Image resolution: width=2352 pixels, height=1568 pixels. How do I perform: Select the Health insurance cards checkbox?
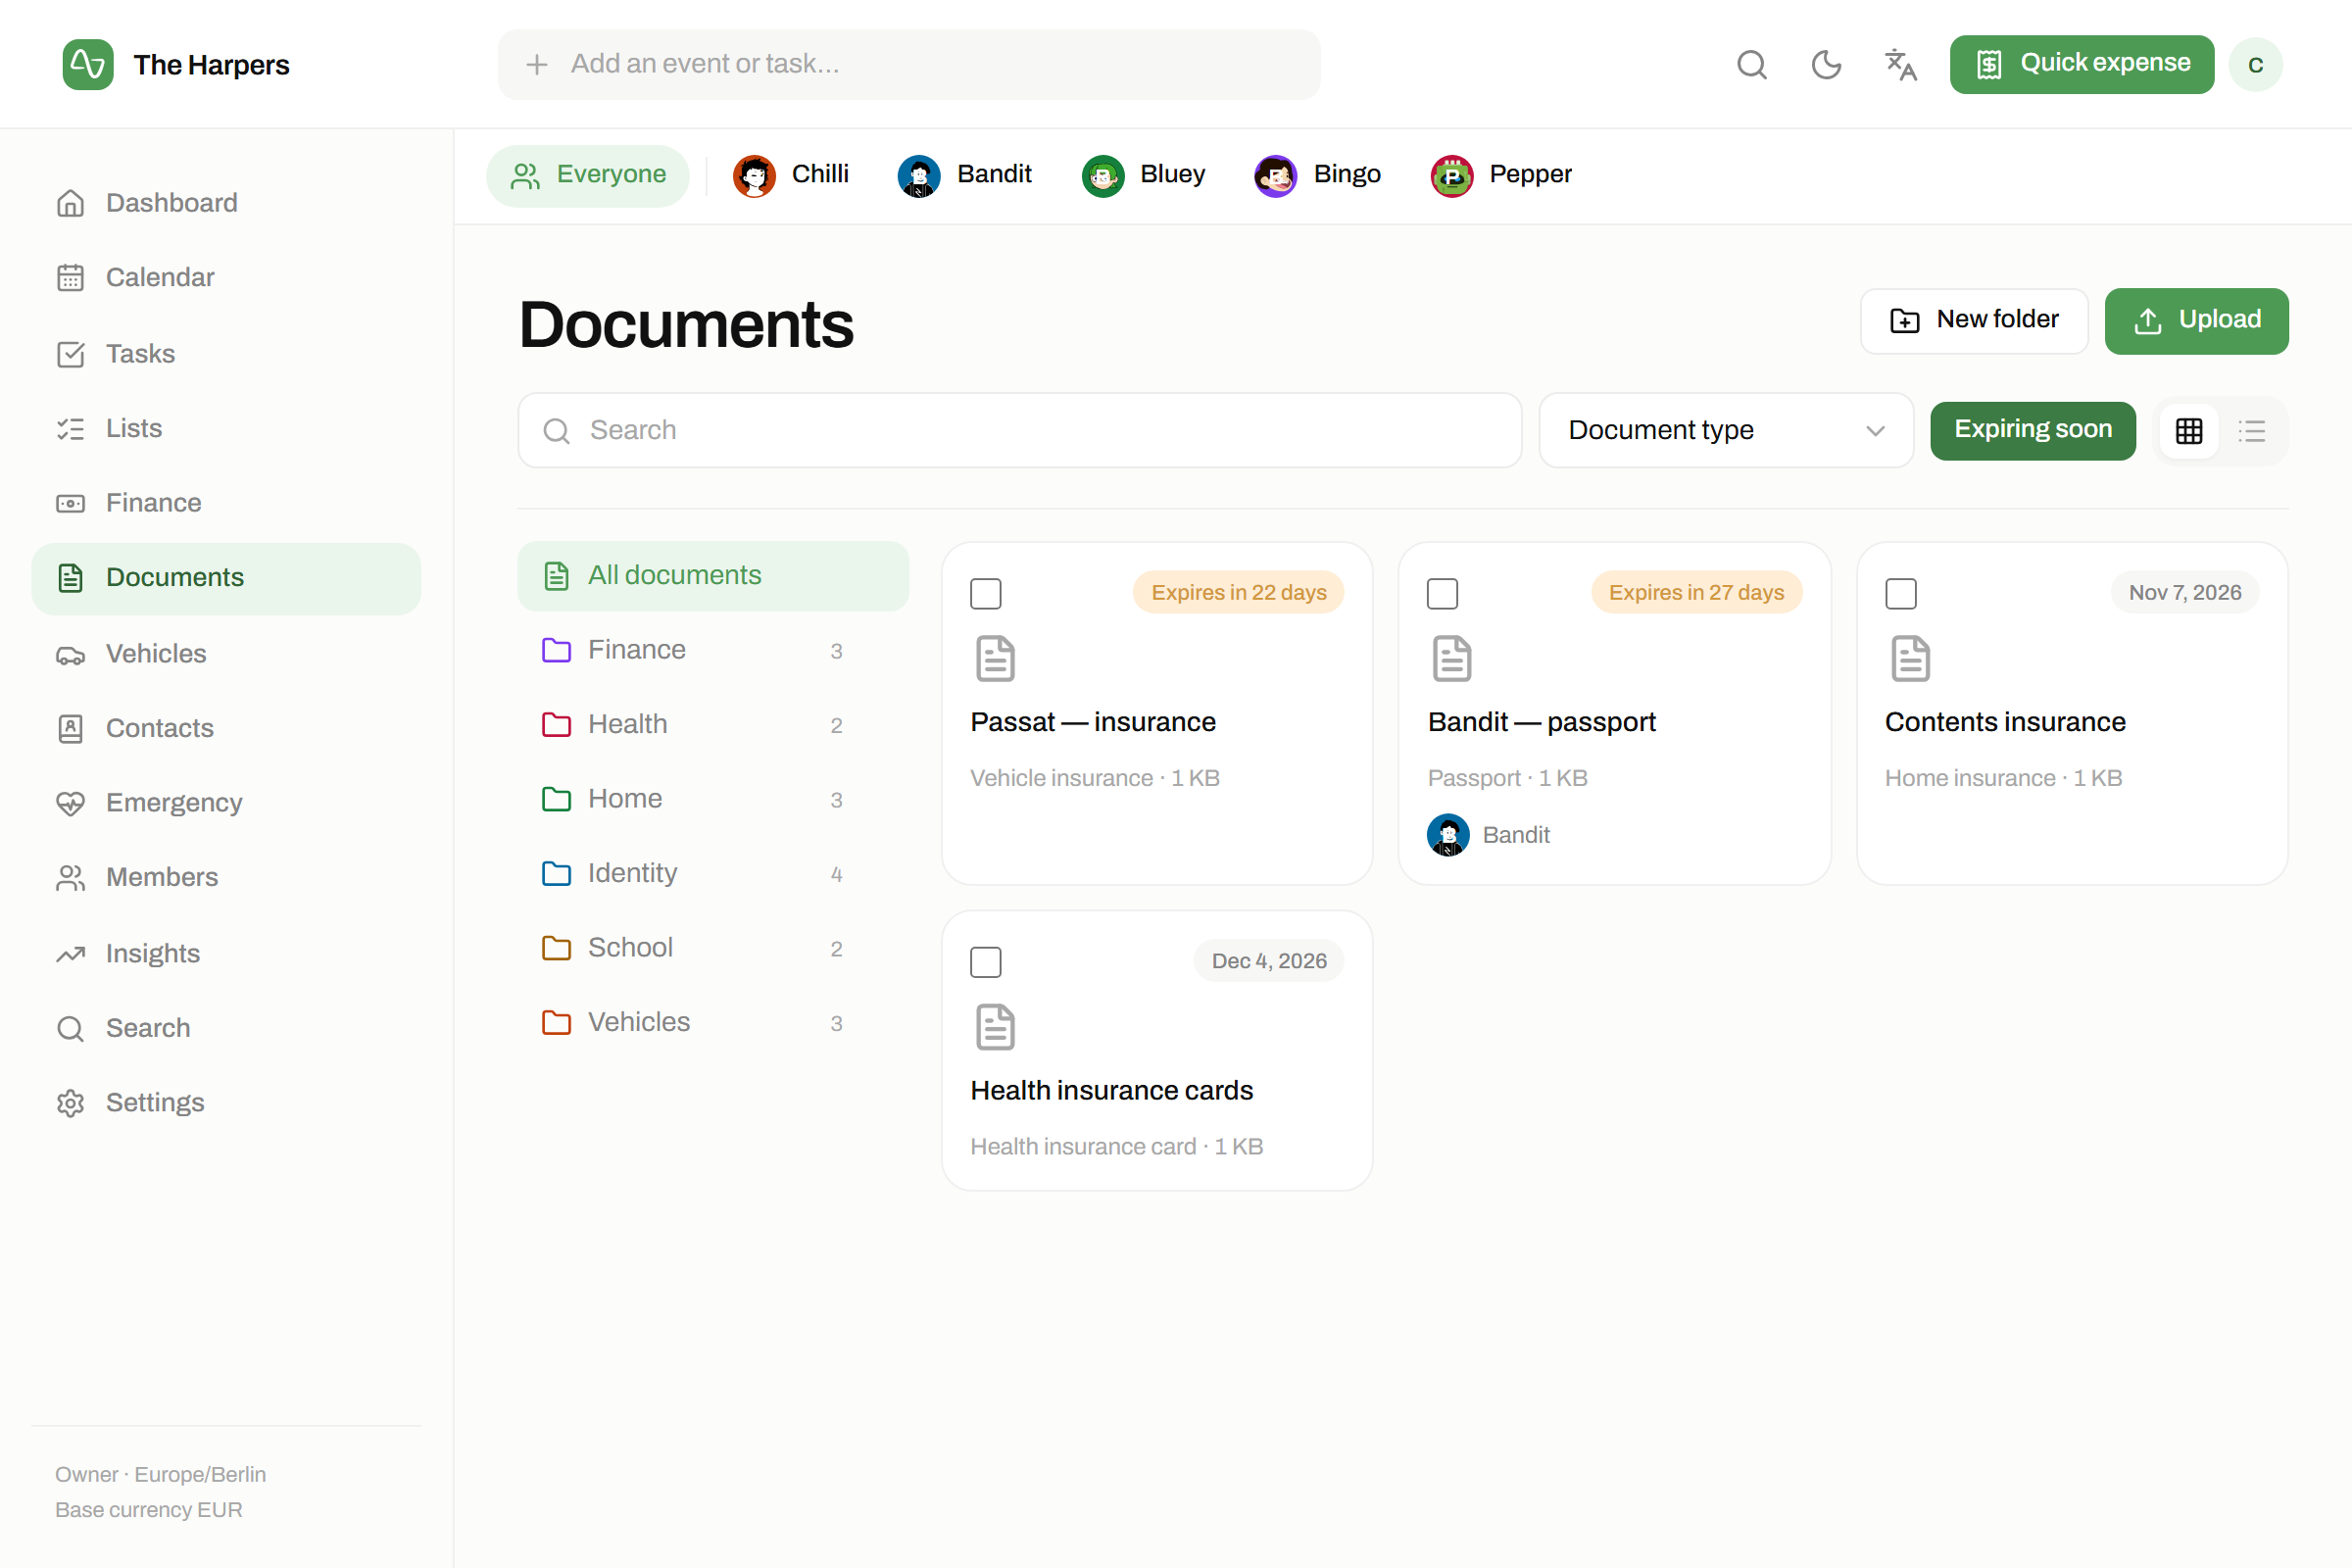986,962
